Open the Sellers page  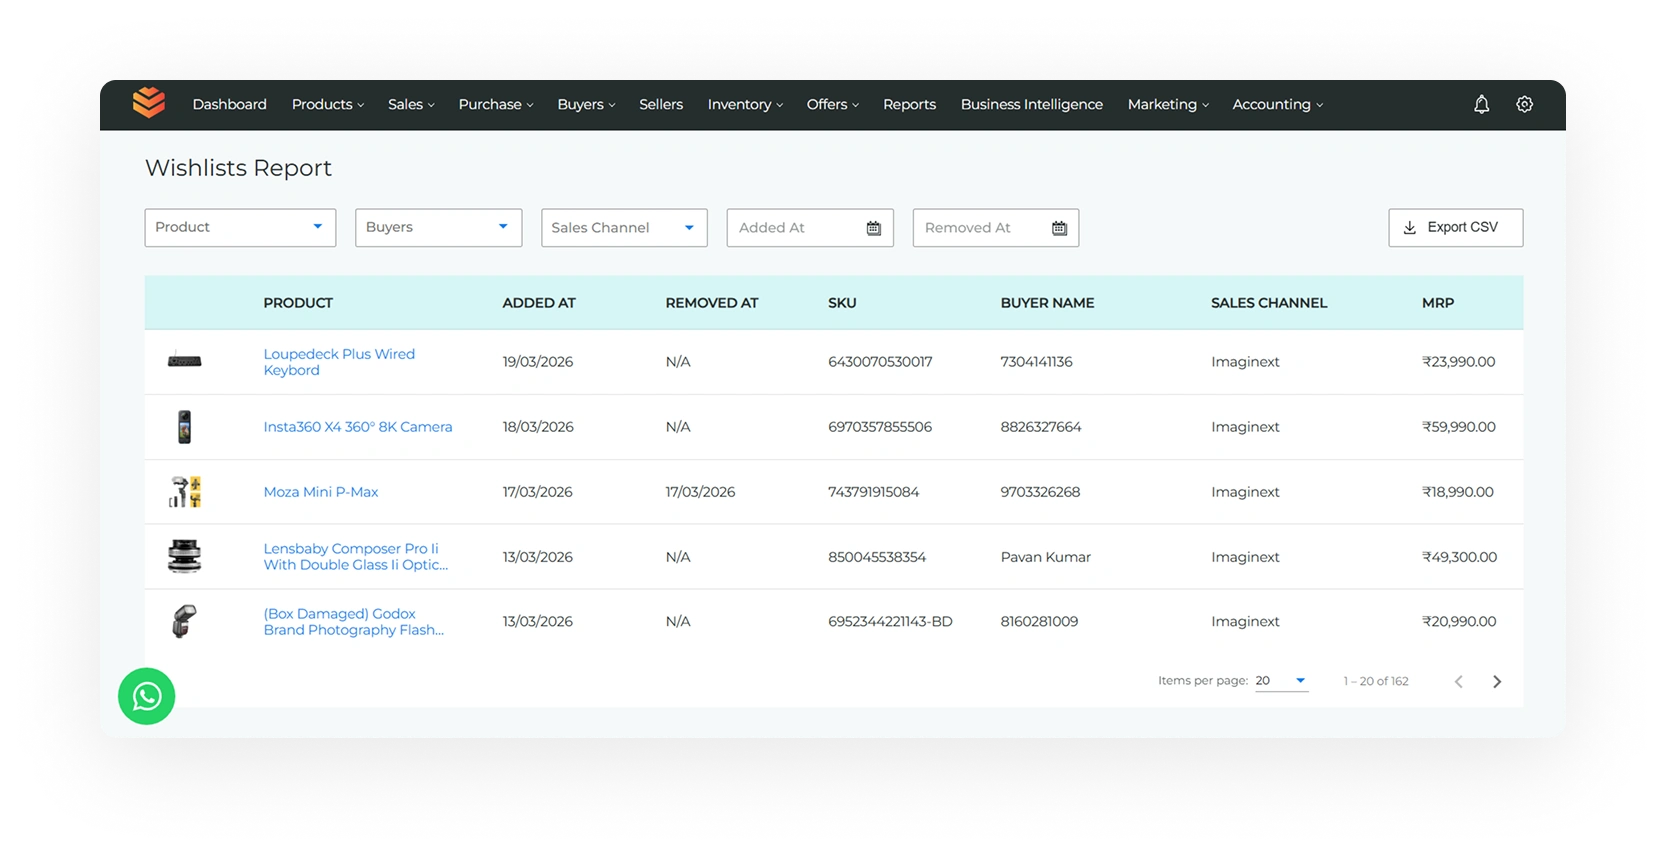tap(661, 104)
